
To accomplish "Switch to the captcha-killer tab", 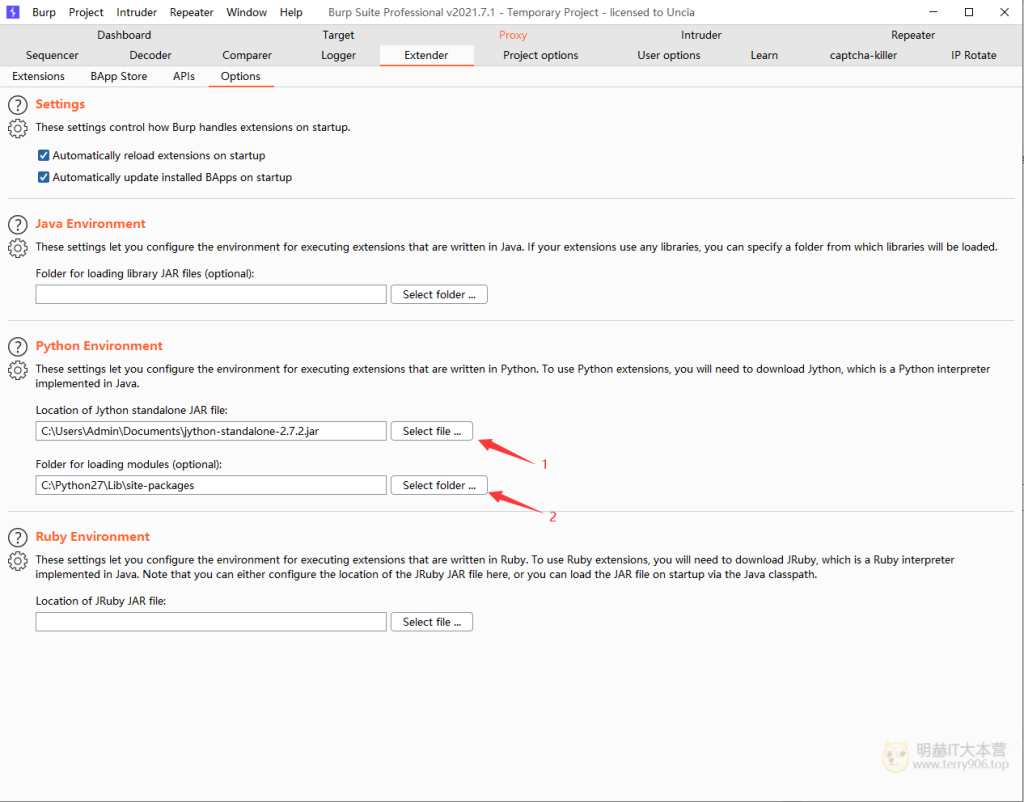I will pyautogui.click(x=863, y=56).
